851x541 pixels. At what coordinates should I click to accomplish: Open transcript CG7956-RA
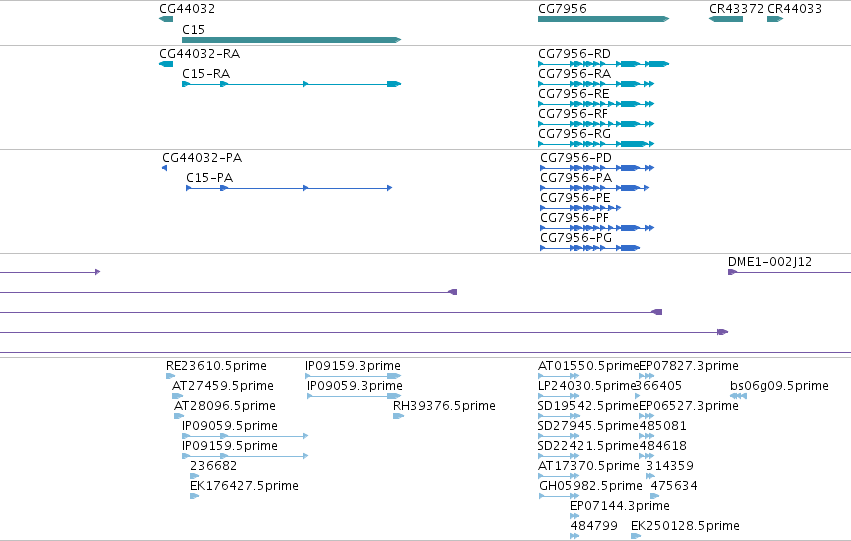pos(596,84)
